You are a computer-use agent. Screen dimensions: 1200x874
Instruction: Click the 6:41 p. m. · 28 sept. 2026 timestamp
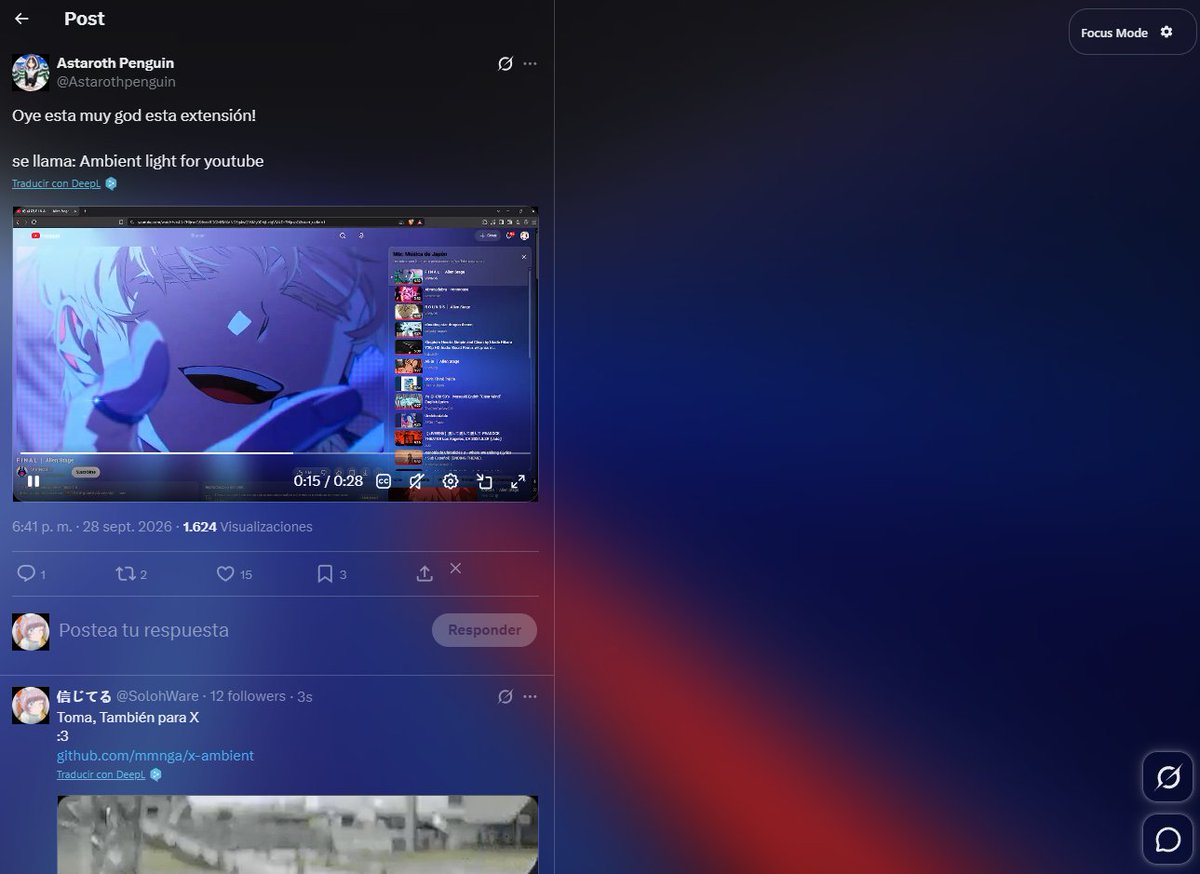pyautogui.click(x=93, y=526)
